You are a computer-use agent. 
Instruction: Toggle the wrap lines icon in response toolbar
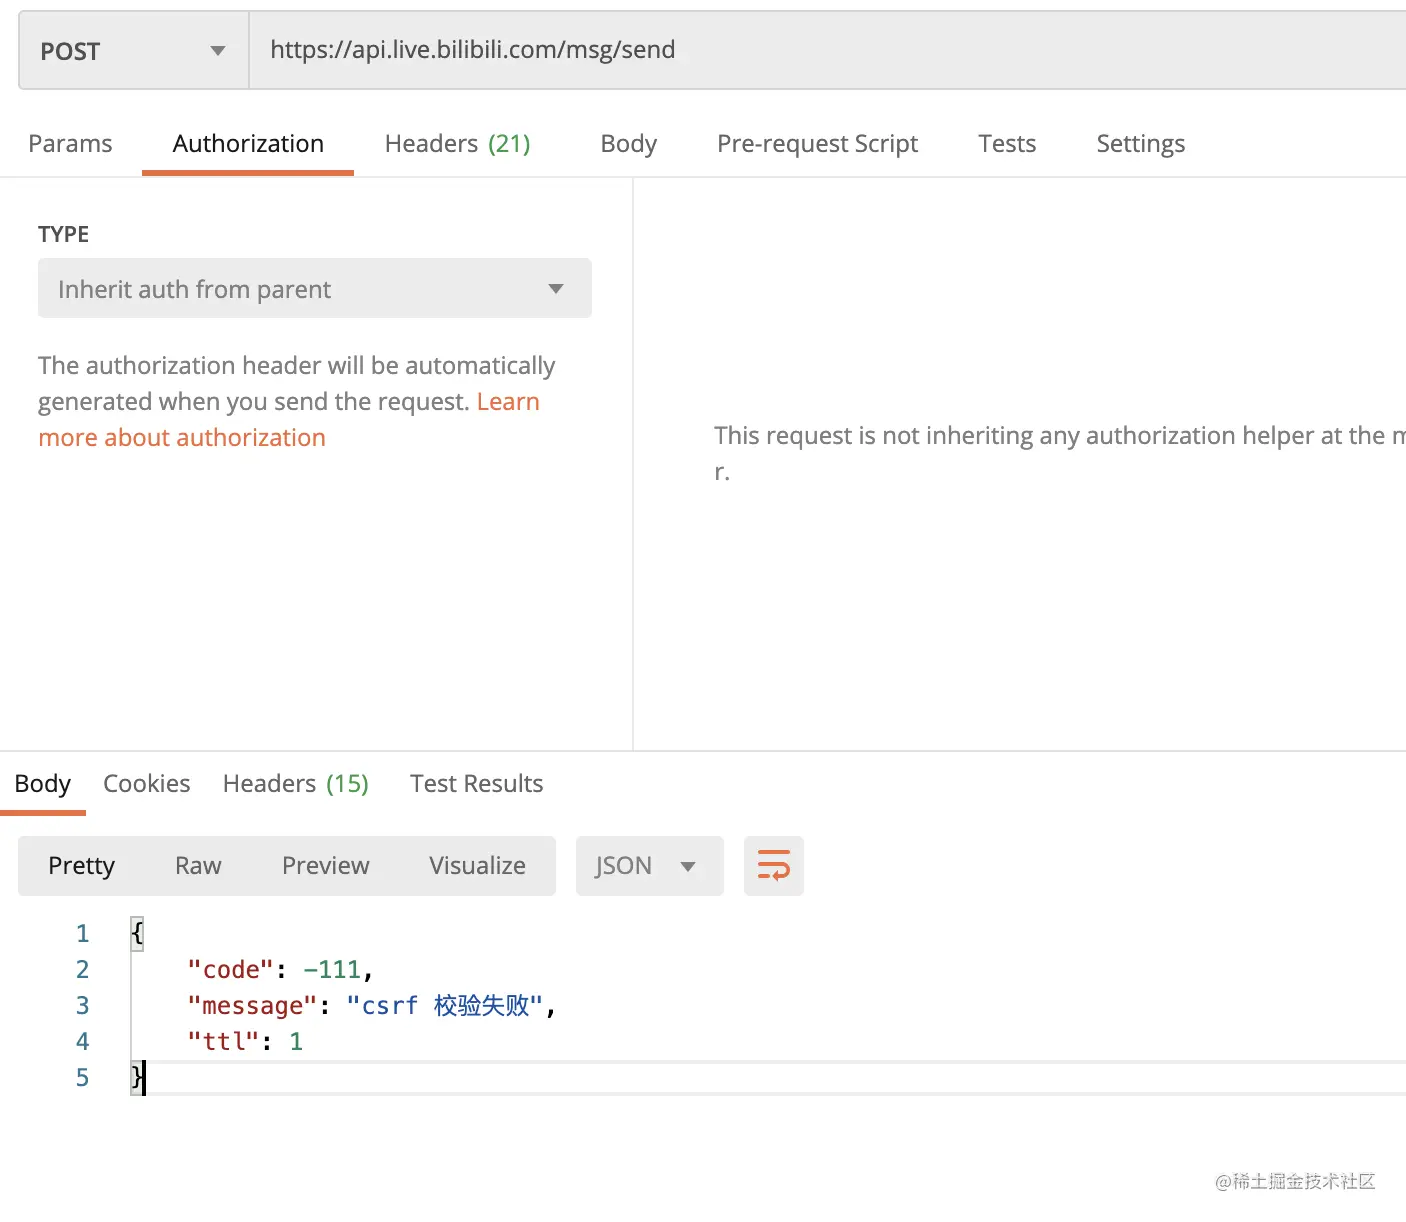(x=774, y=865)
